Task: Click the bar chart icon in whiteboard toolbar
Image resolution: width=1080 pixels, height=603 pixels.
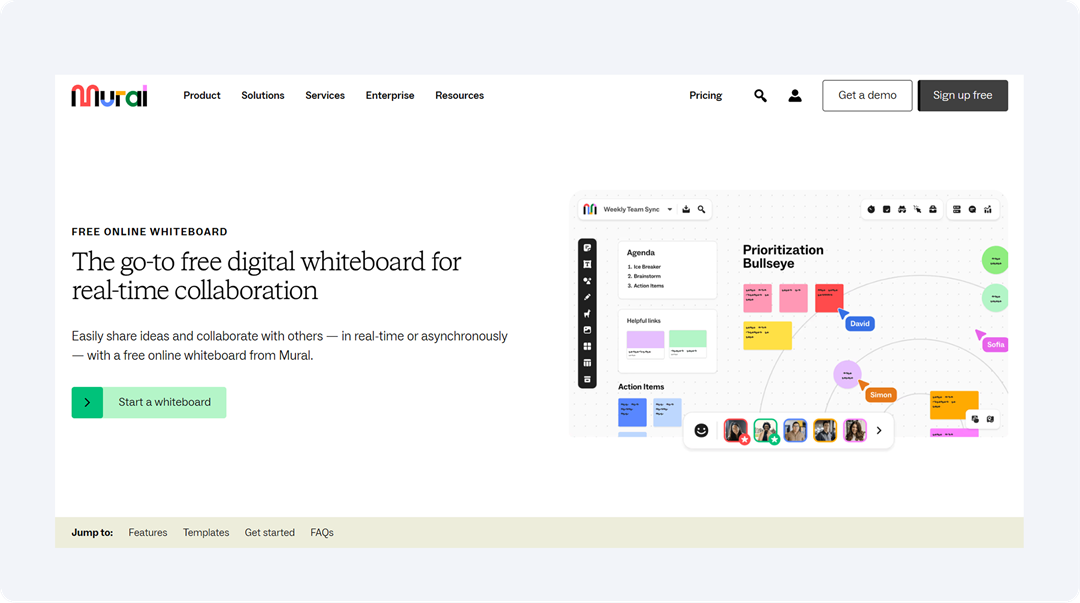Action: tap(988, 209)
